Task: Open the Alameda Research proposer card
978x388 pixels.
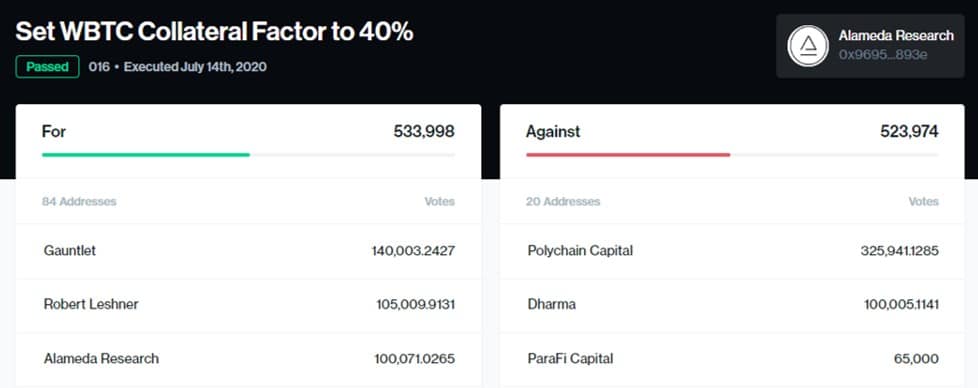Action: coord(870,46)
